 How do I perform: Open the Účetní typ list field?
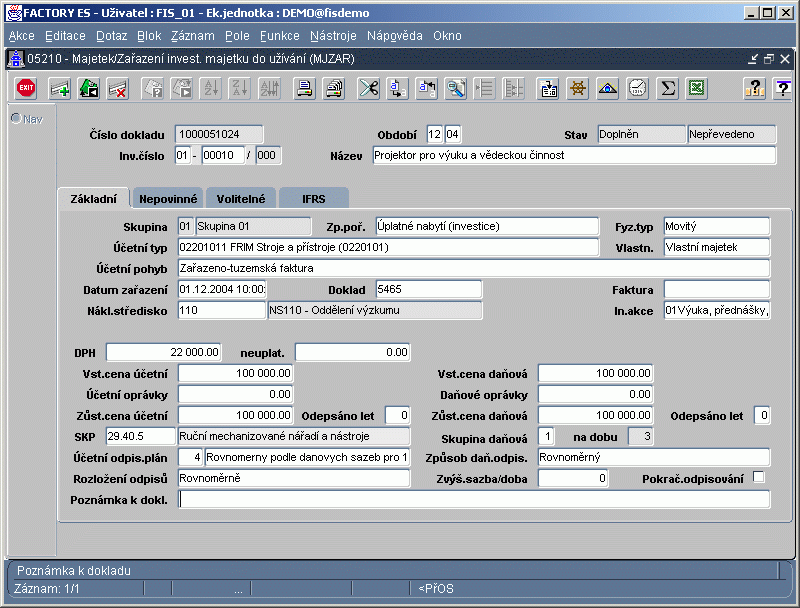click(388, 247)
